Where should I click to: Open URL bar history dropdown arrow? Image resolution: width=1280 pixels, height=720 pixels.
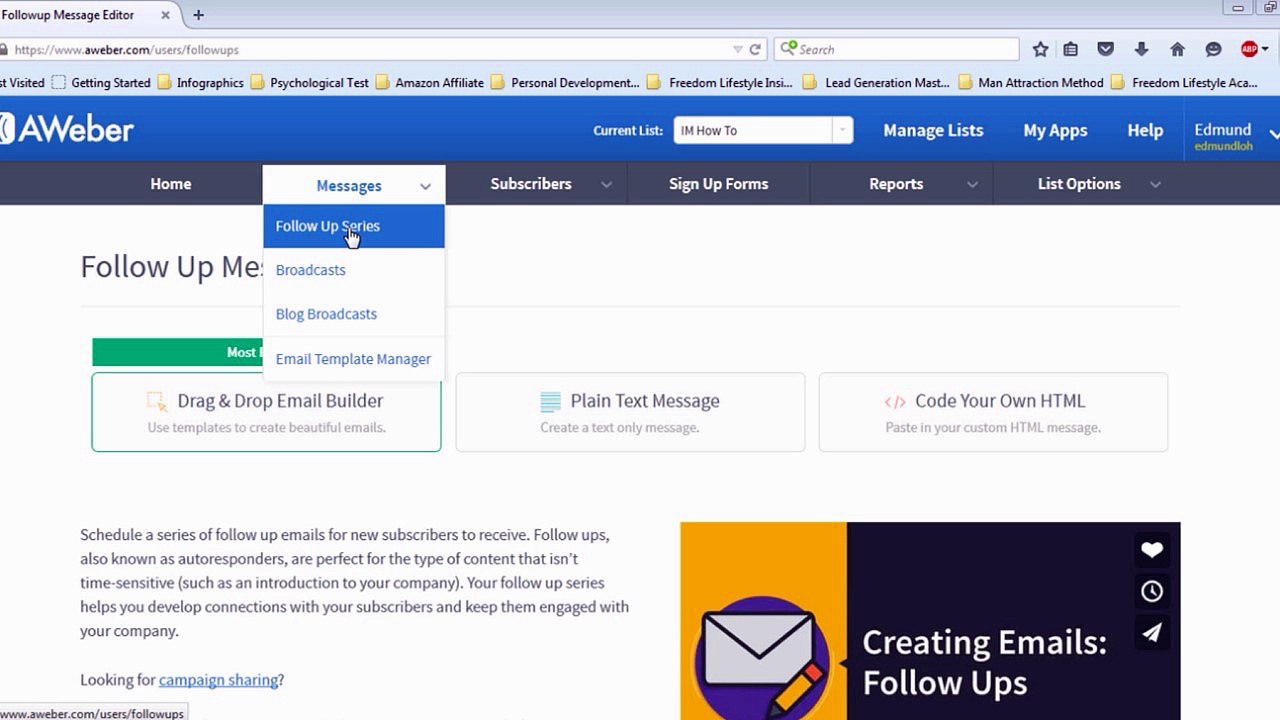point(737,49)
